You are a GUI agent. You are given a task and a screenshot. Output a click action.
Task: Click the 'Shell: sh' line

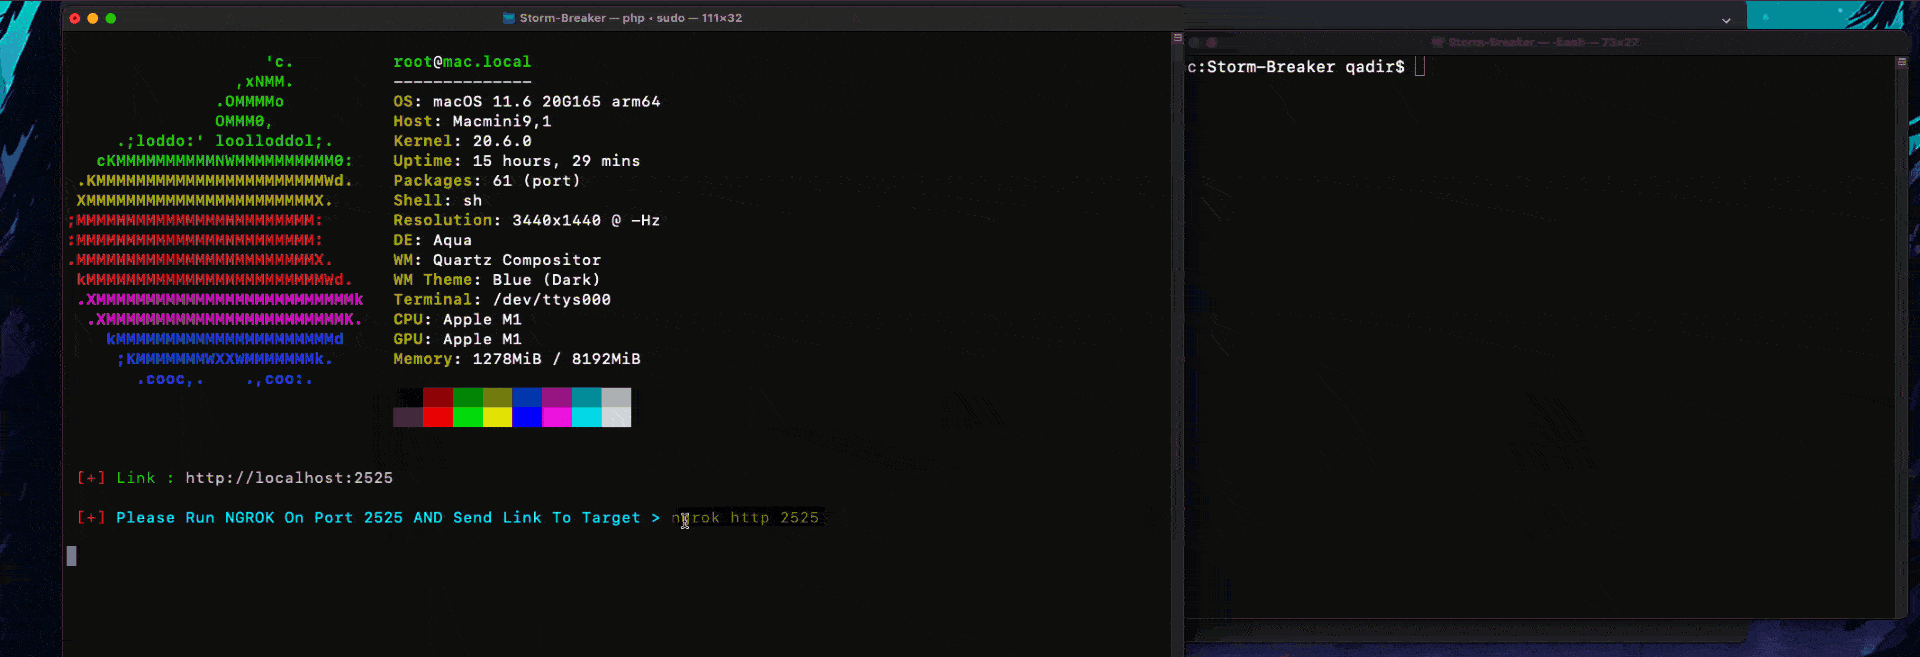pyautogui.click(x=438, y=201)
